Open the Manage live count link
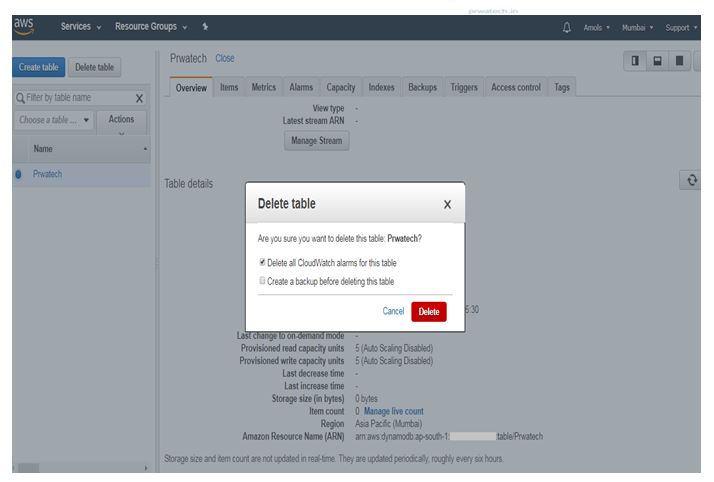Viewport: 714px width, 482px height. coord(393,411)
